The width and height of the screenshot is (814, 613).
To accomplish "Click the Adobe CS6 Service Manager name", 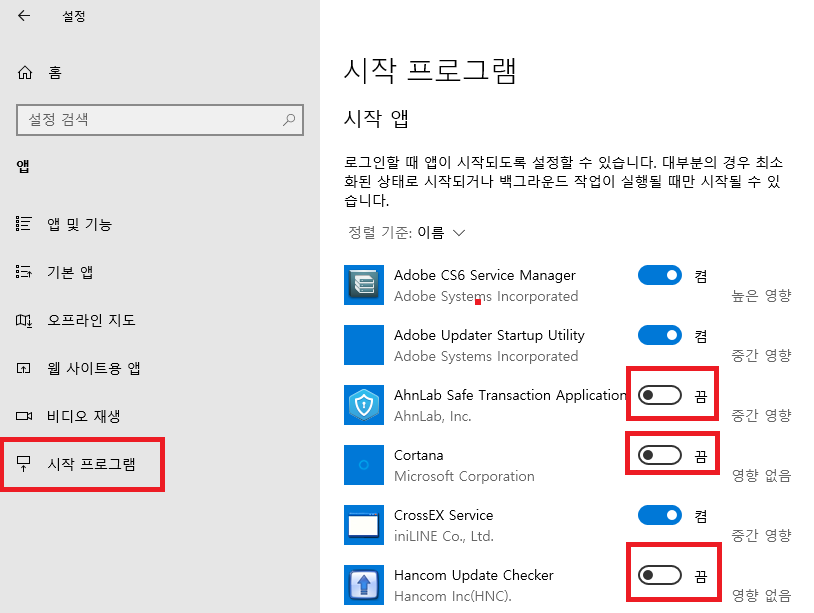I will (485, 275).
